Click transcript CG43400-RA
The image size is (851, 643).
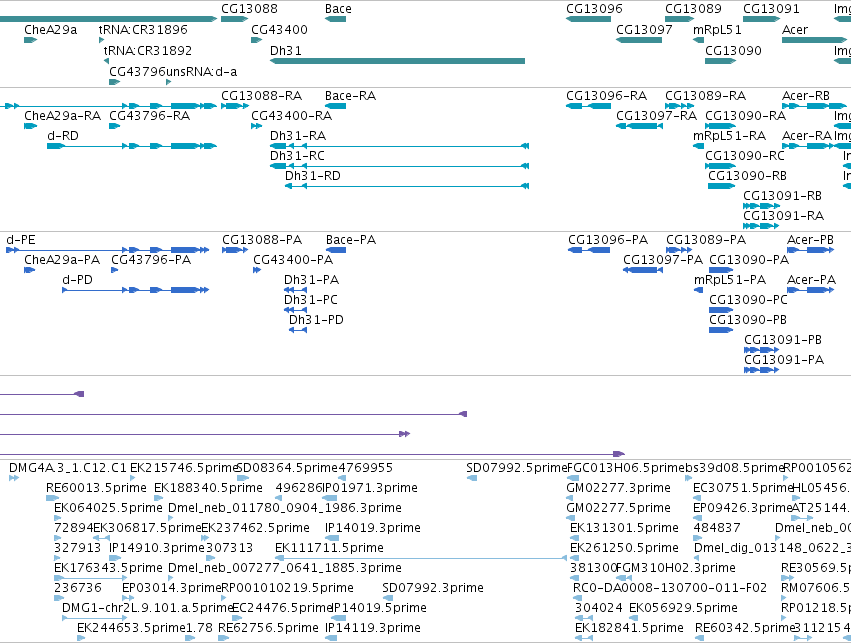(x=291, y=115)
